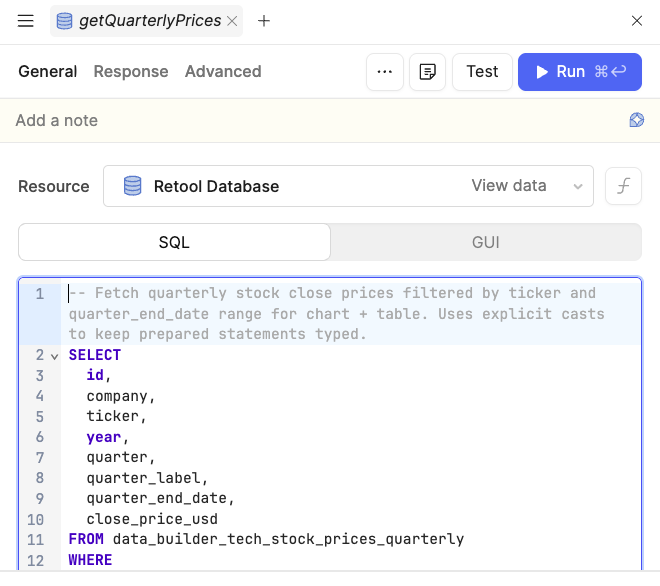Open the more options ellipsis button
Image resolution: width=660 pixels, height=586 pixels.
pyautogui.click(x=385, y=72)
